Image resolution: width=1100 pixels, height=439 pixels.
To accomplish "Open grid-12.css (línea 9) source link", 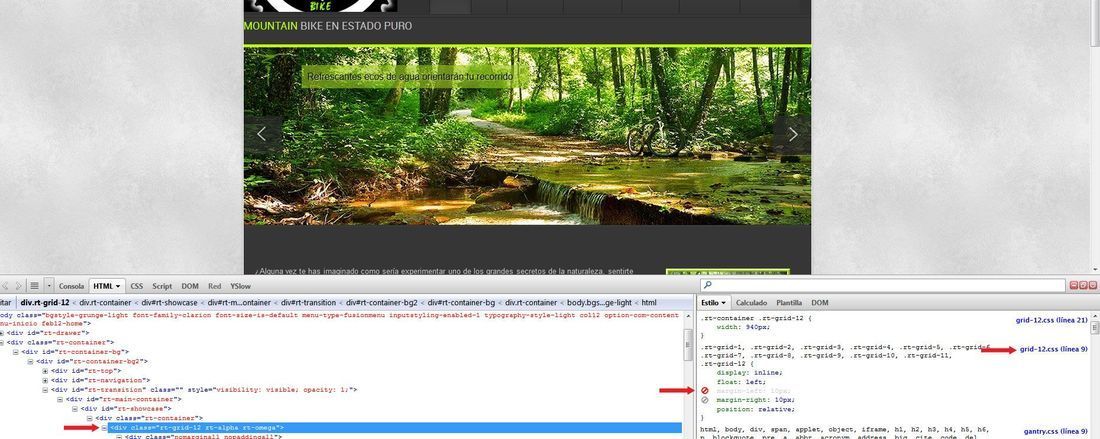I will pos(1054,349).
